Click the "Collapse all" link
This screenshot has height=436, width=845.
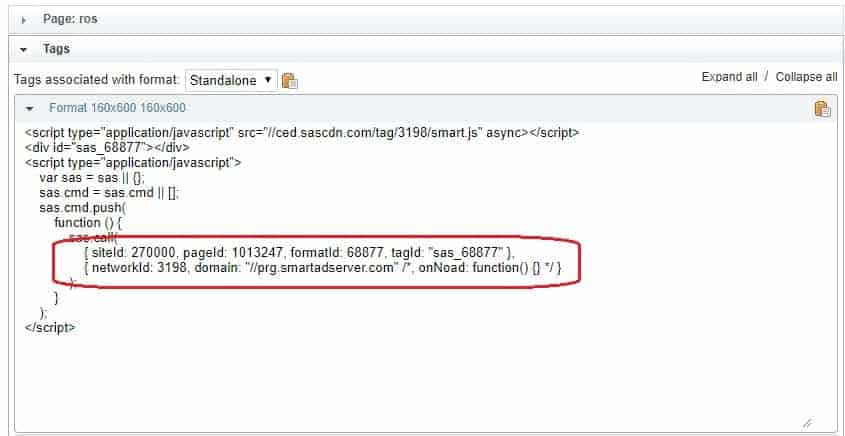[x=806, y=77]
